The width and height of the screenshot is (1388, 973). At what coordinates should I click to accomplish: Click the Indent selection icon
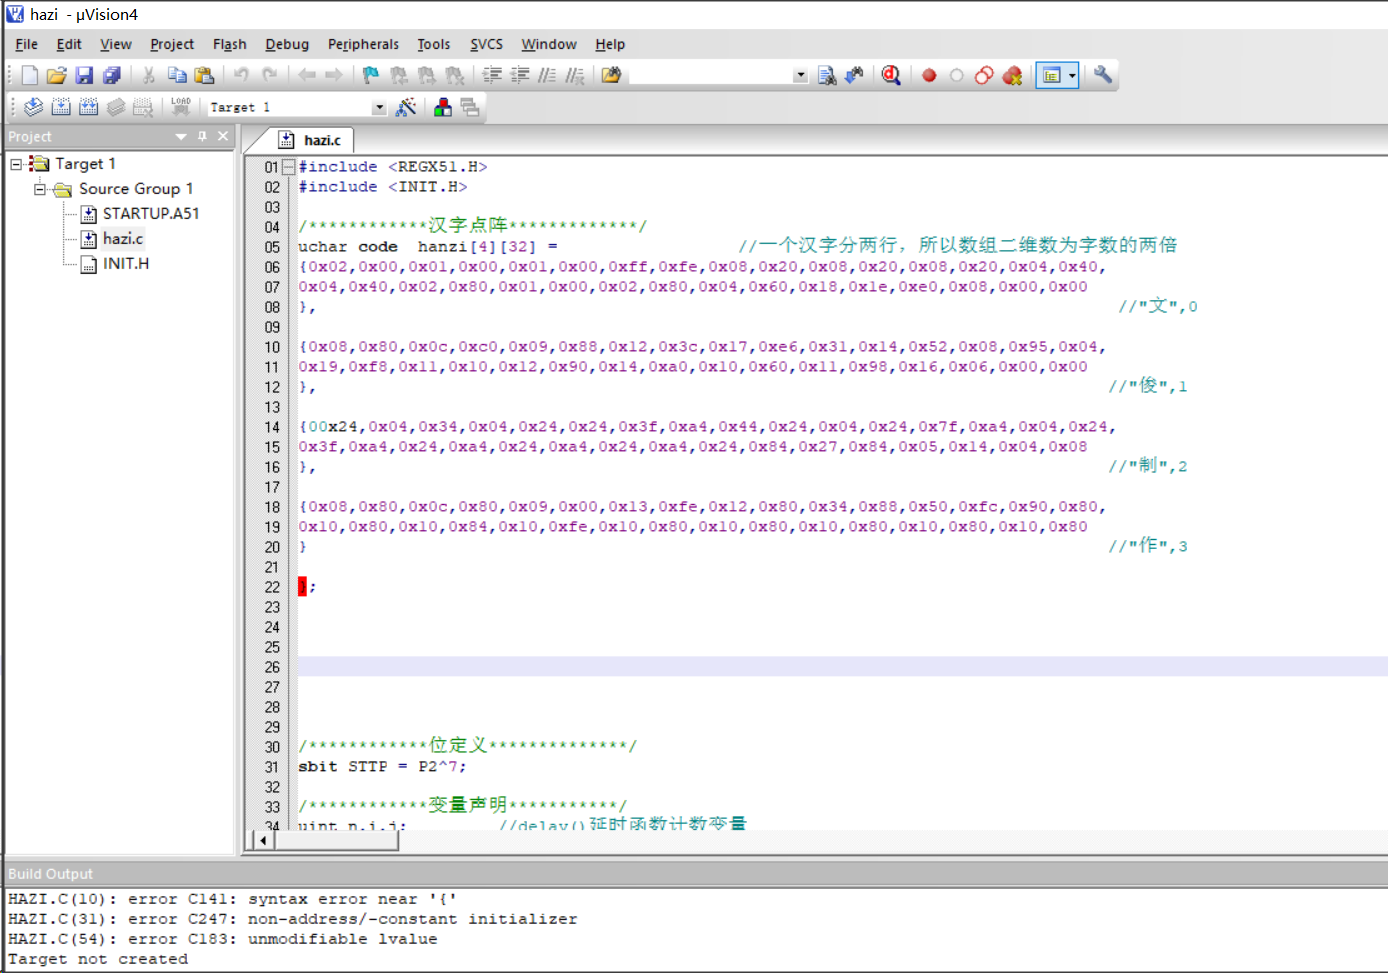[x=492, y=75]
